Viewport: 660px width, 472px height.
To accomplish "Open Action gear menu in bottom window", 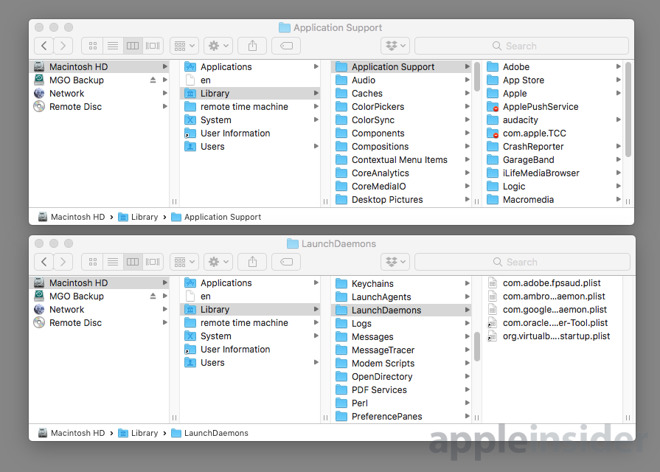I will pos(218,262).
